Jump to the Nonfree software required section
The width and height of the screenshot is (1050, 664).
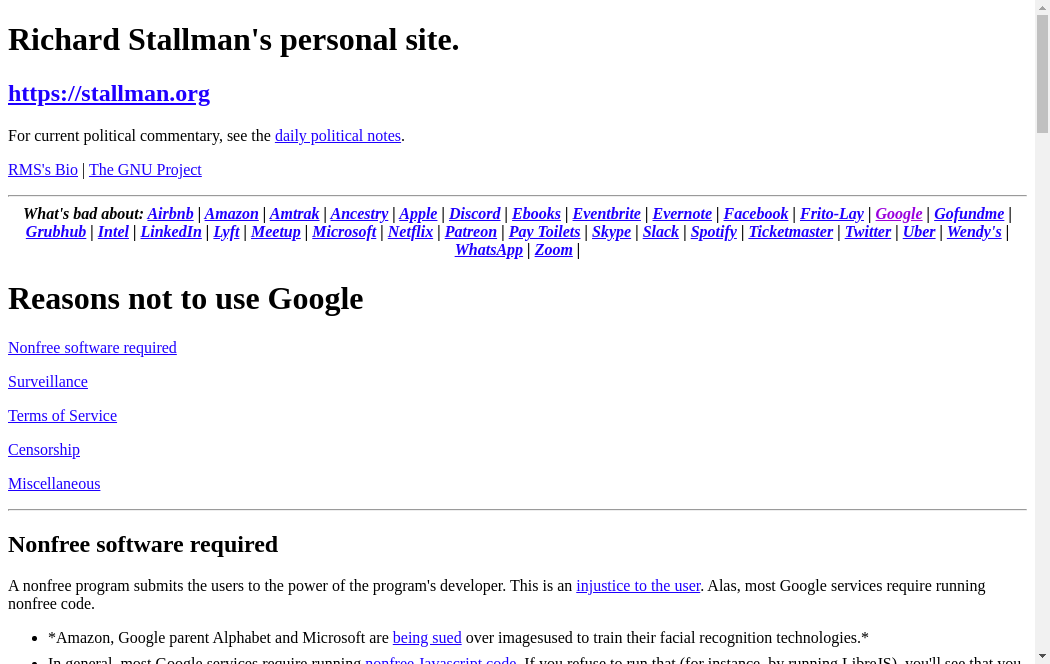pyautogui.click(x=92, y=348)
